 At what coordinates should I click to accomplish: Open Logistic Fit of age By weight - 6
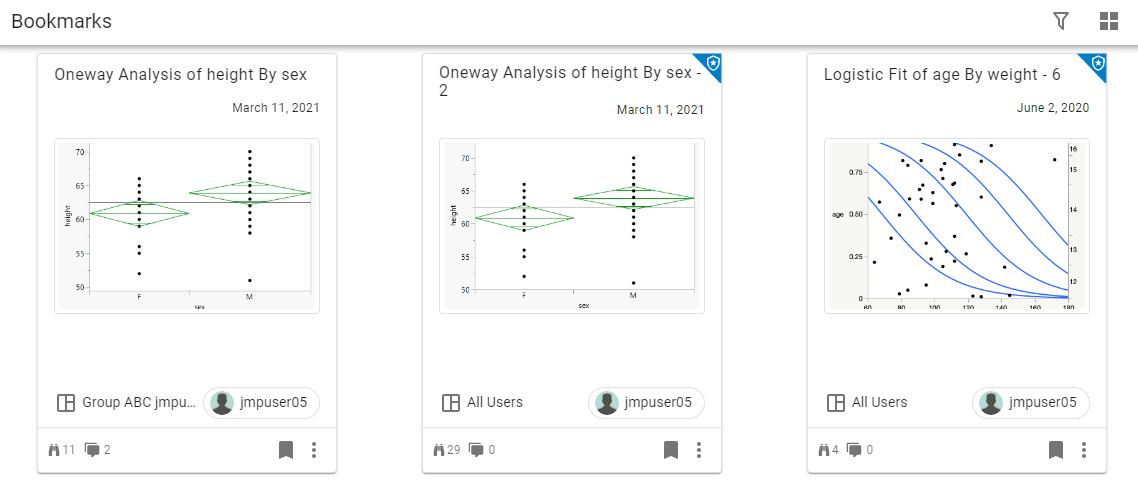pyautogui.click(x=942, y=75)
